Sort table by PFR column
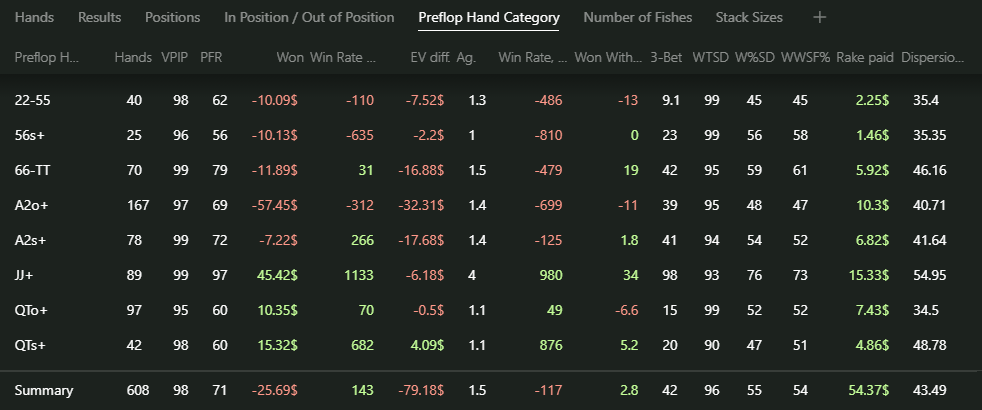The width and height of the screenshot is (982, 410). tap(211, 58)
